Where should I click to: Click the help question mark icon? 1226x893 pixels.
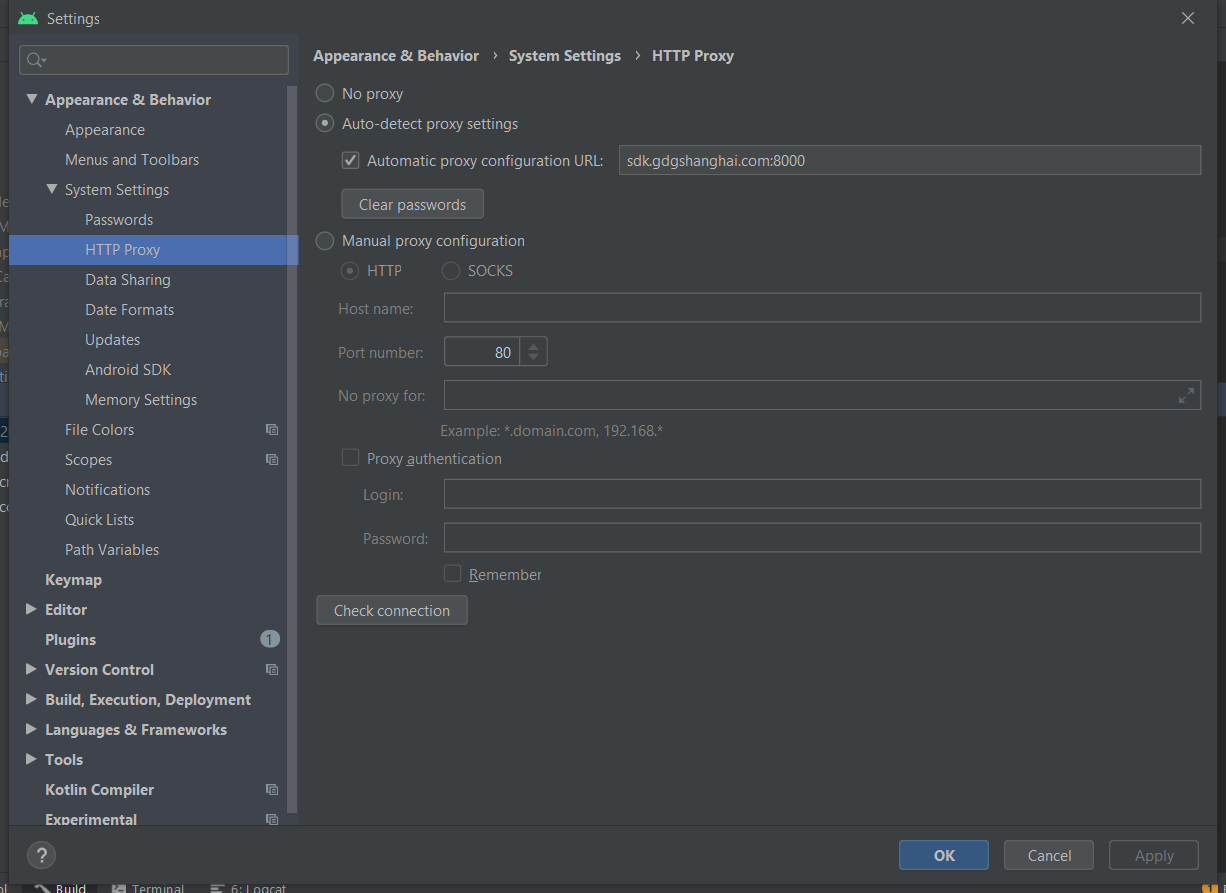pyautogui.click(x=41, y=855)
